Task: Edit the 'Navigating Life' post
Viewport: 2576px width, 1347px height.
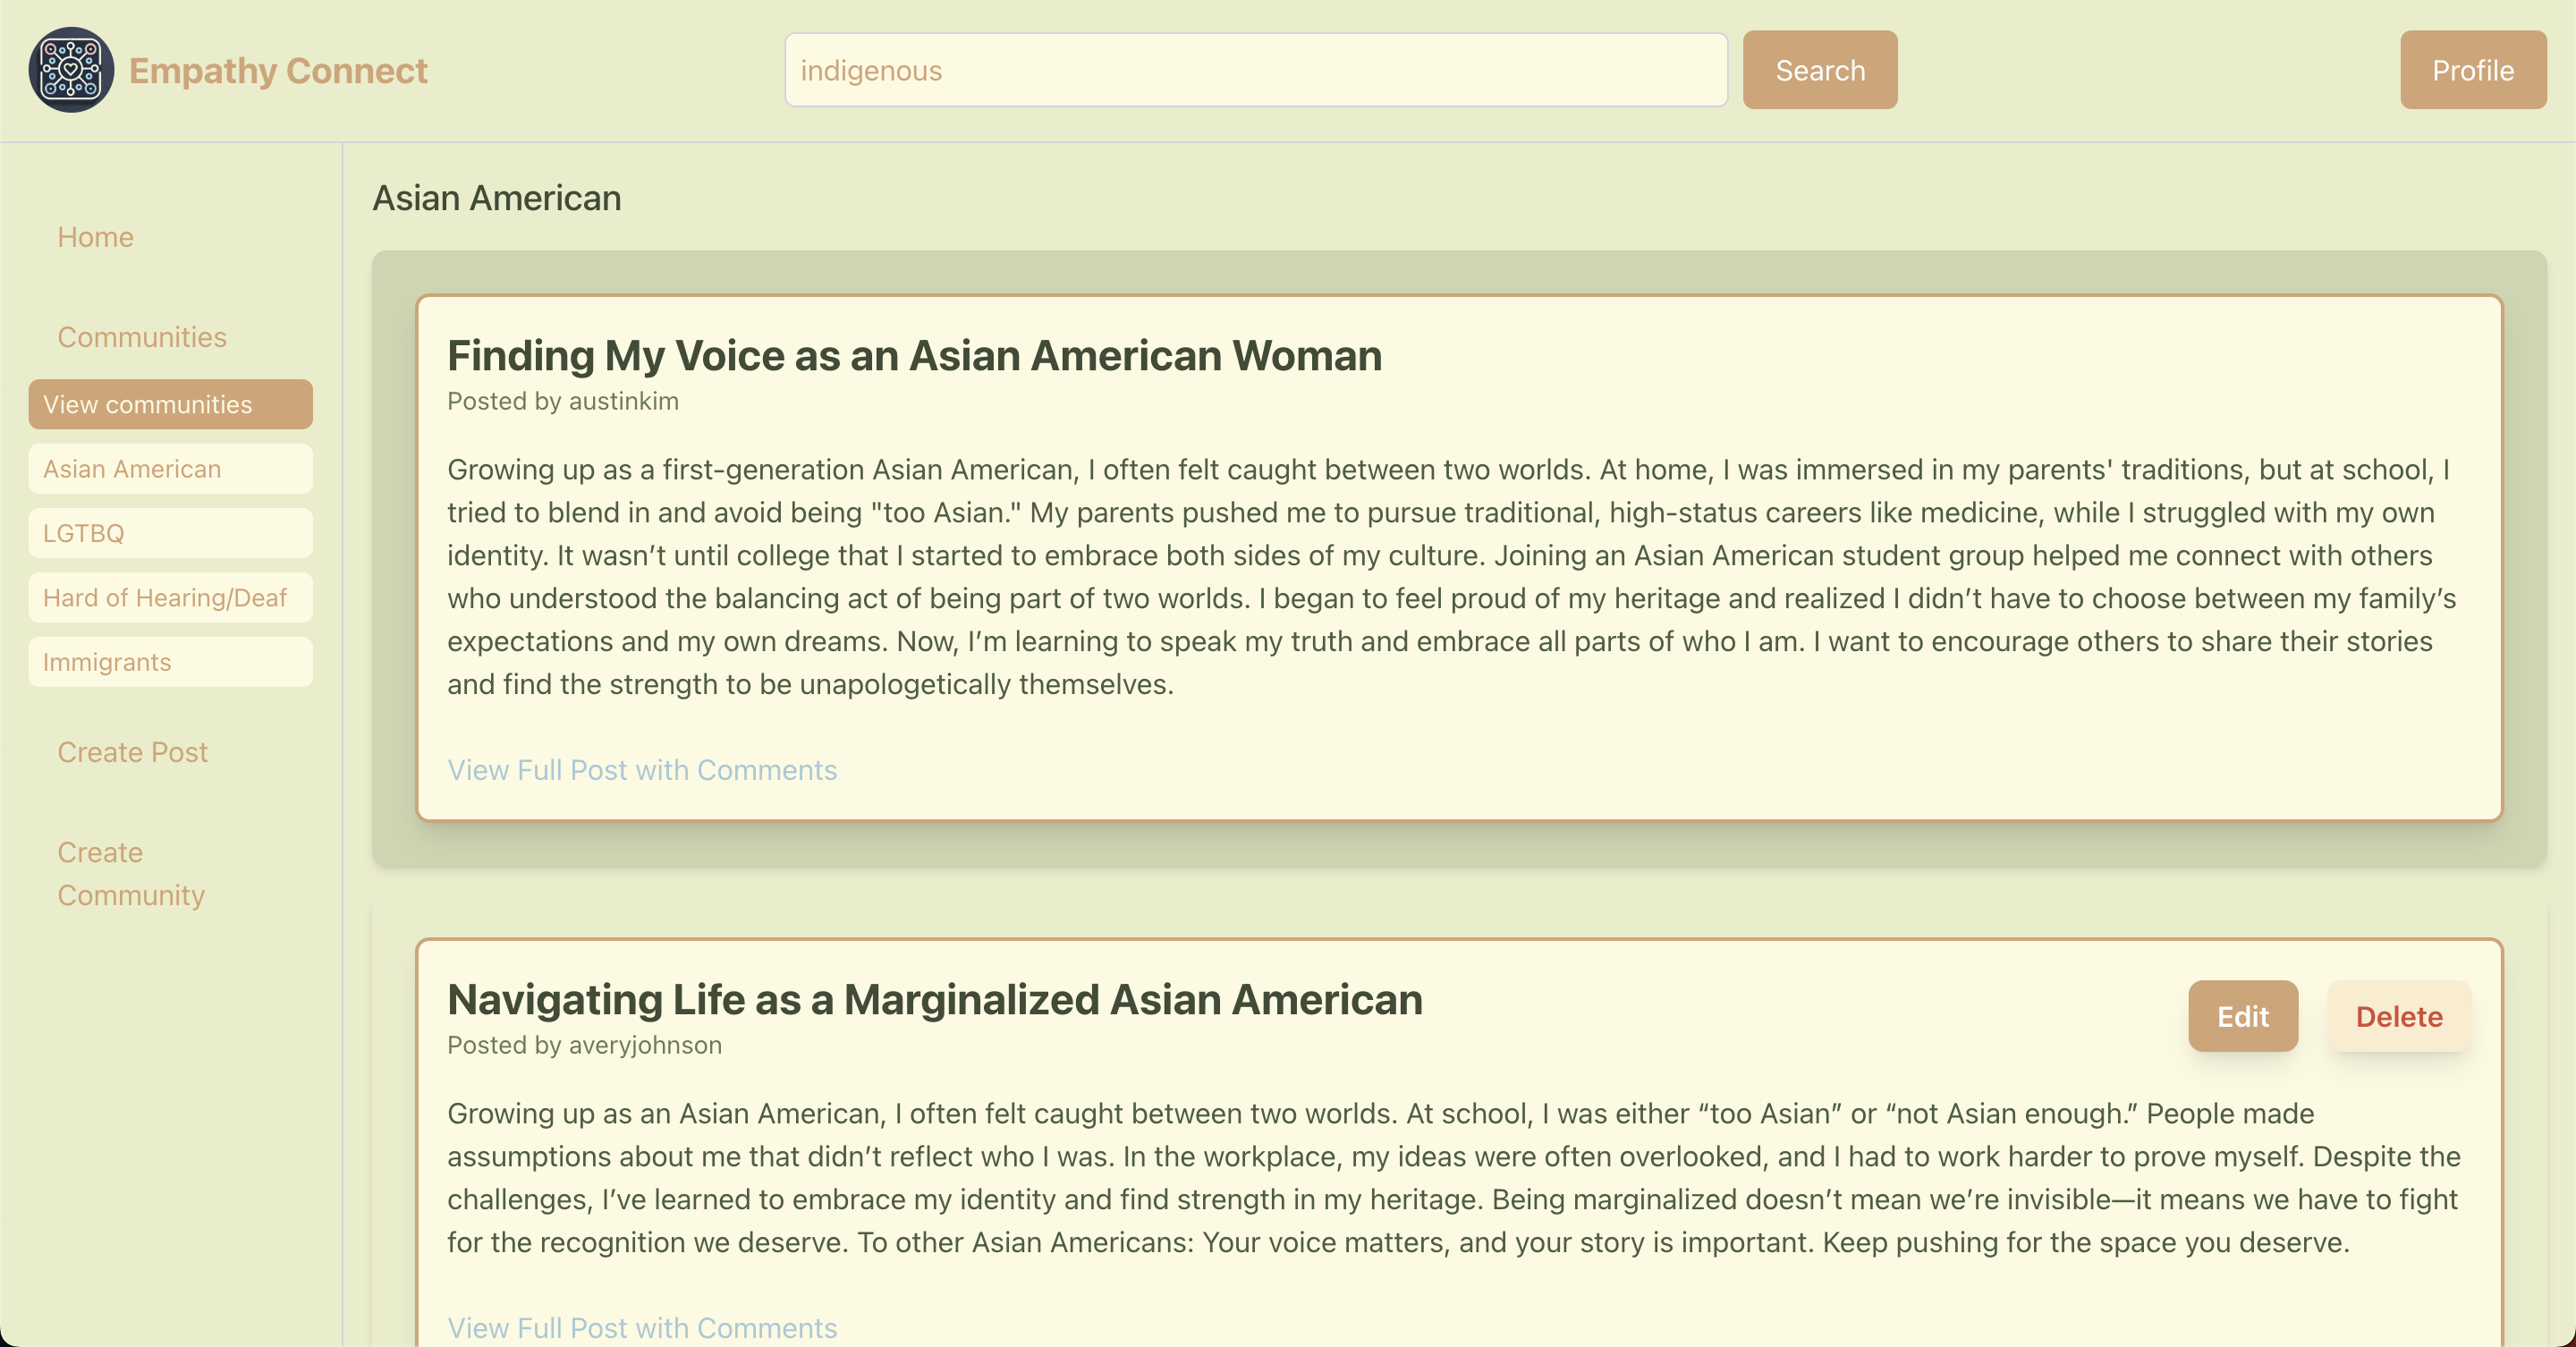Action: (x=2242, y=1016)
